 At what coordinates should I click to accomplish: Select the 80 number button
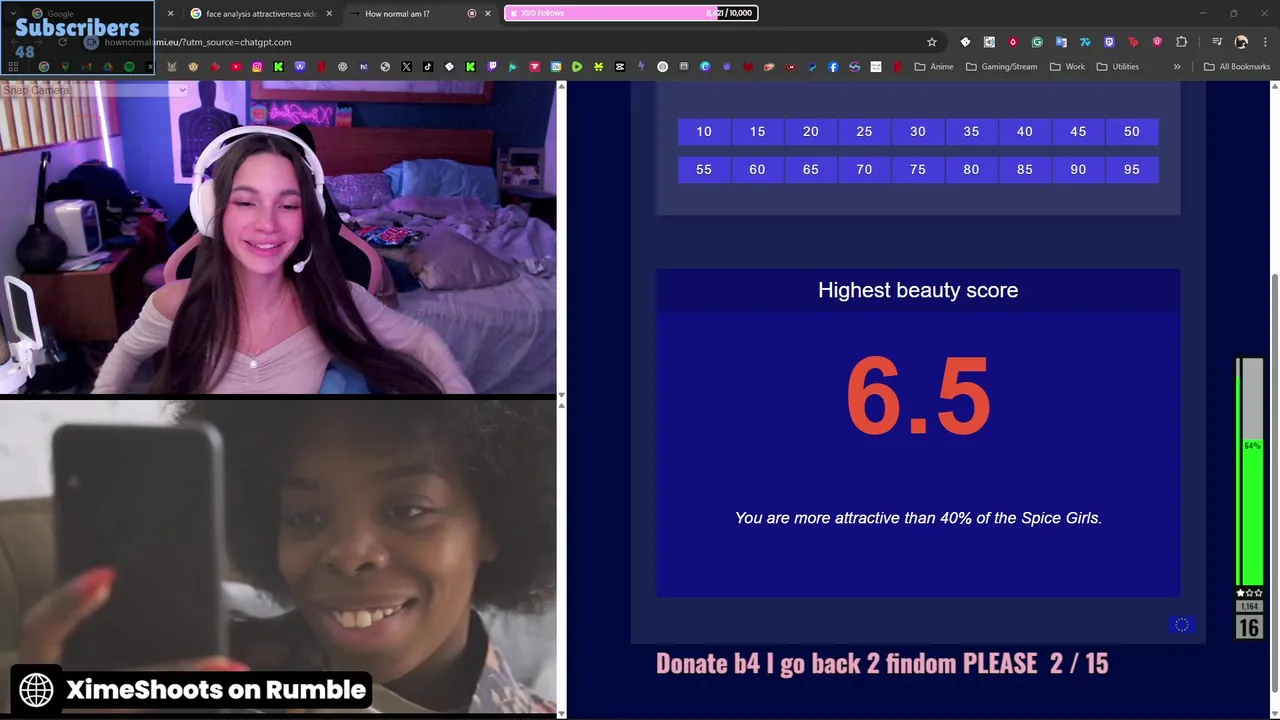click(x=971, y=170)
